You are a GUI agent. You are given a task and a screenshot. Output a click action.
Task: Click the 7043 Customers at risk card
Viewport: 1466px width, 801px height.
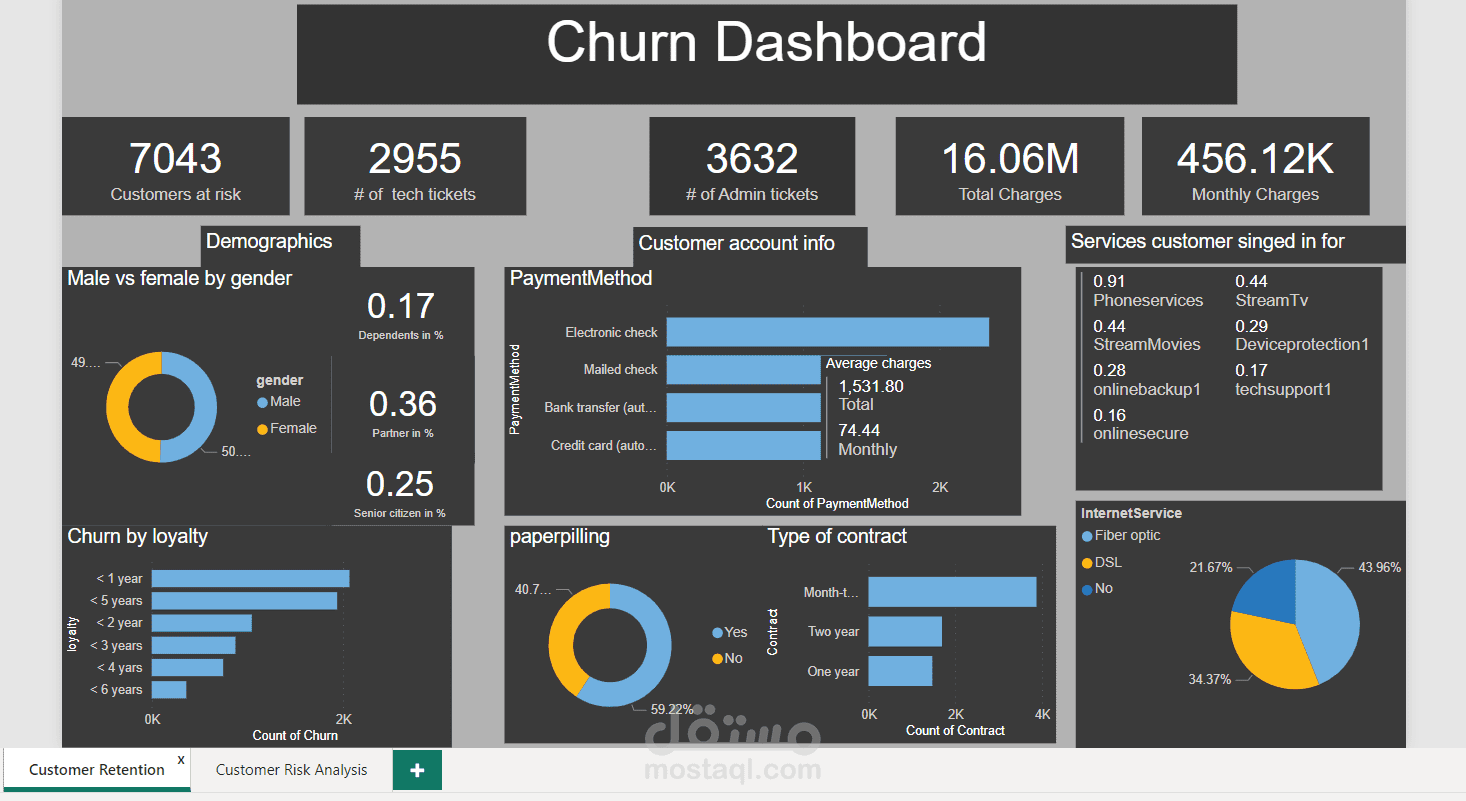(x=176, y=166)
